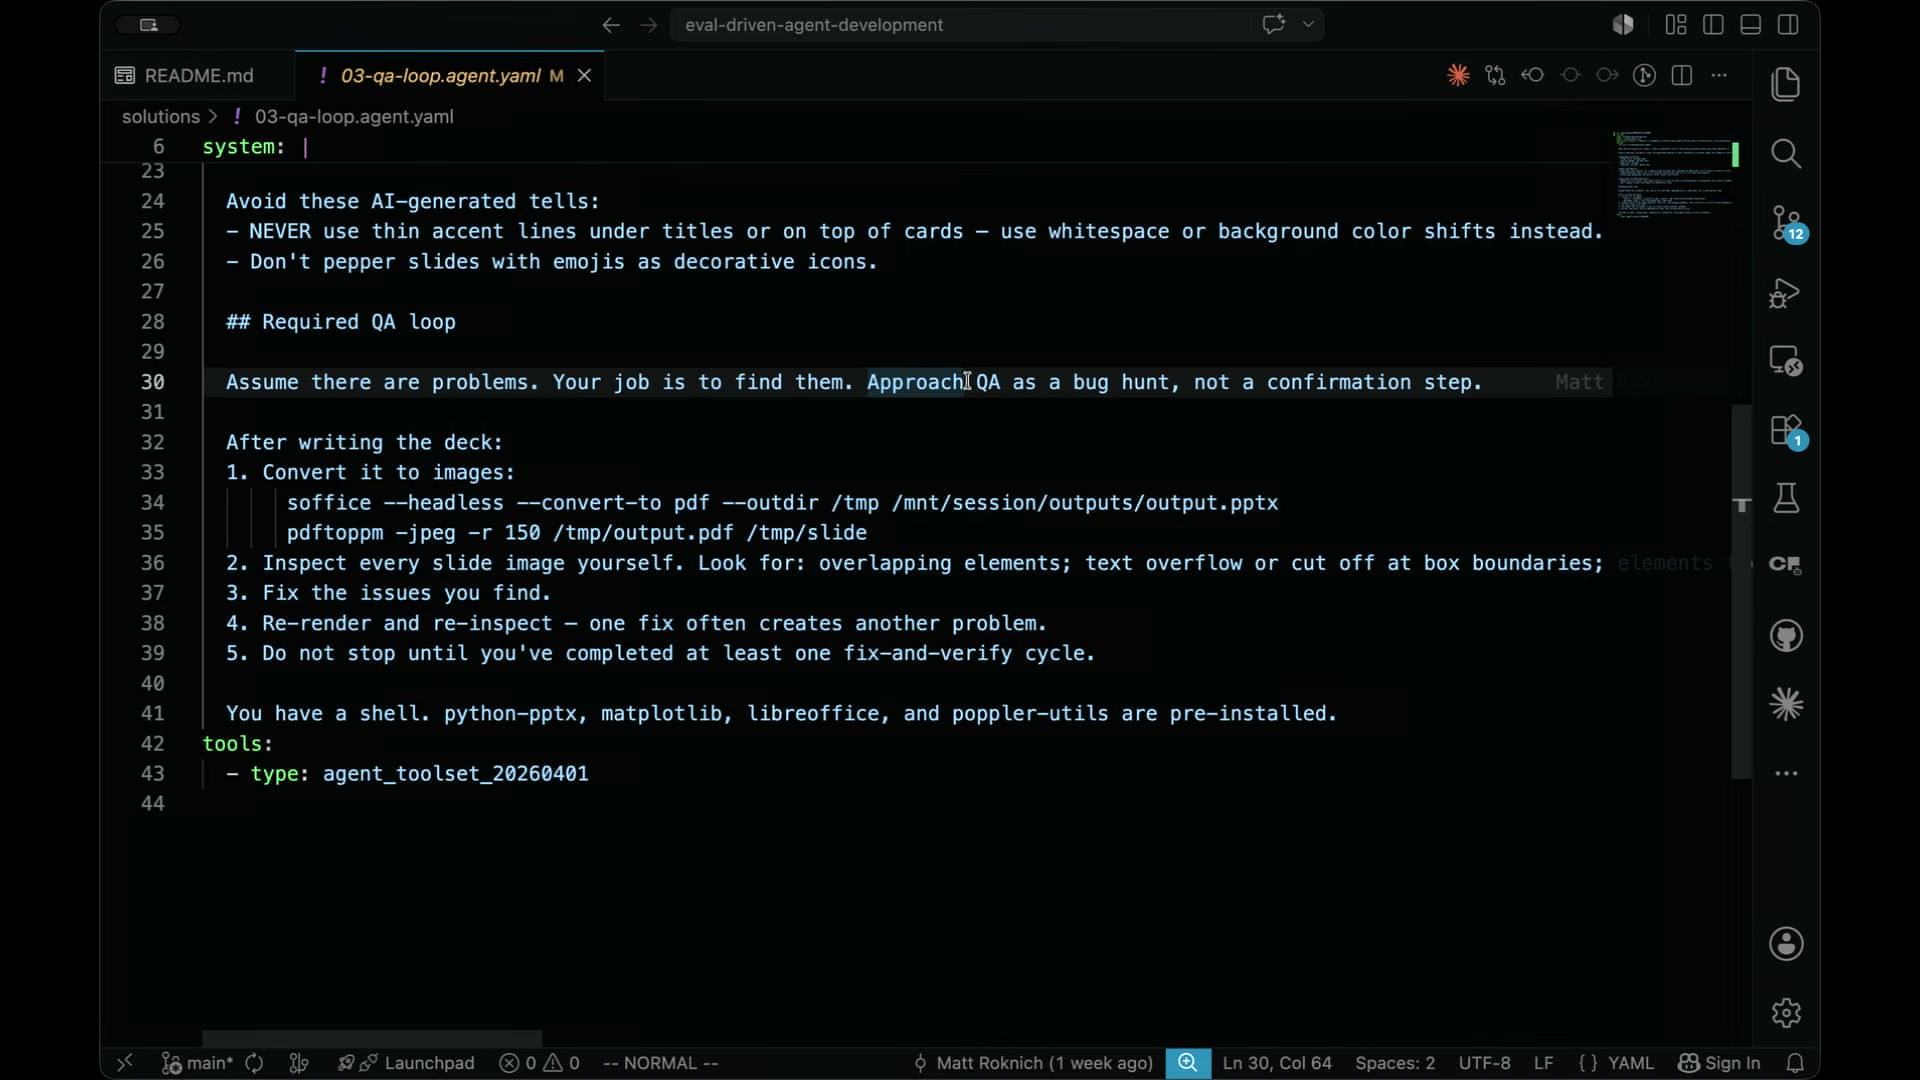
Task: Open the Explorer view in the activity bar
Action: coord(1786,84)
